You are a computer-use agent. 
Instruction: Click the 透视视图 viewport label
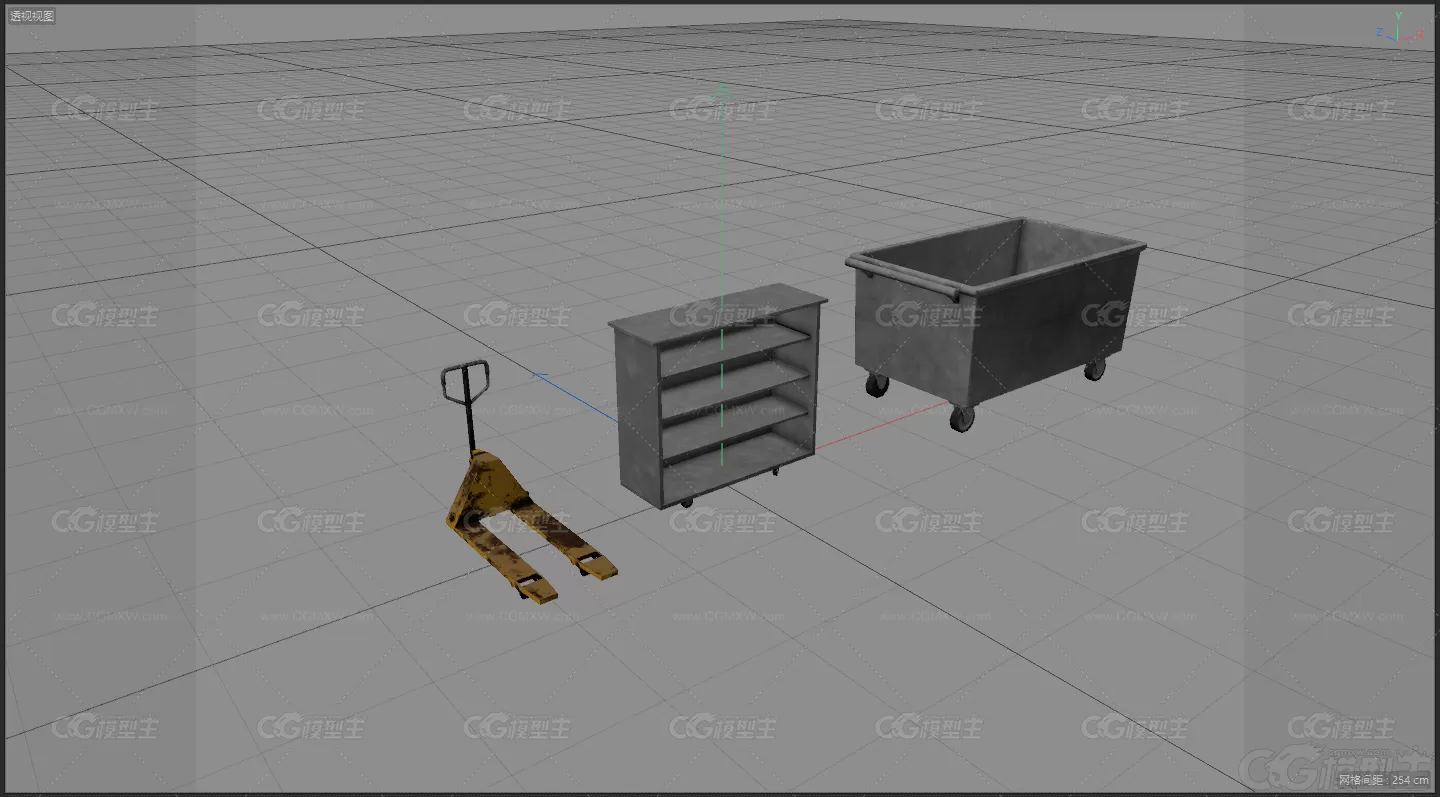(32, 16)
